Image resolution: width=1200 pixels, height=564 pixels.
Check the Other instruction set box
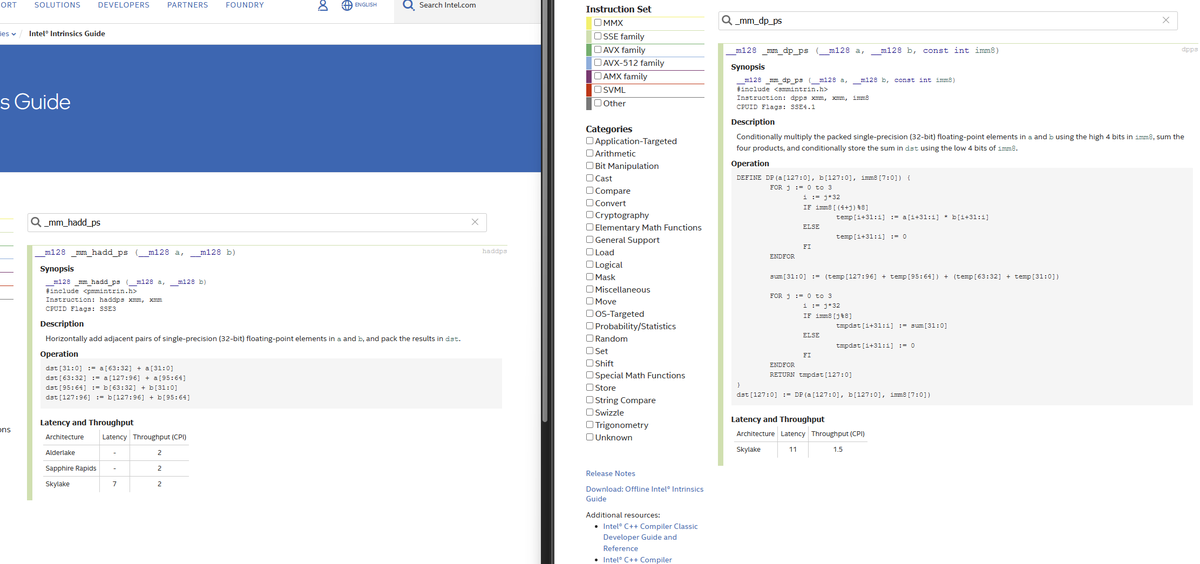[x=597, y=103]
